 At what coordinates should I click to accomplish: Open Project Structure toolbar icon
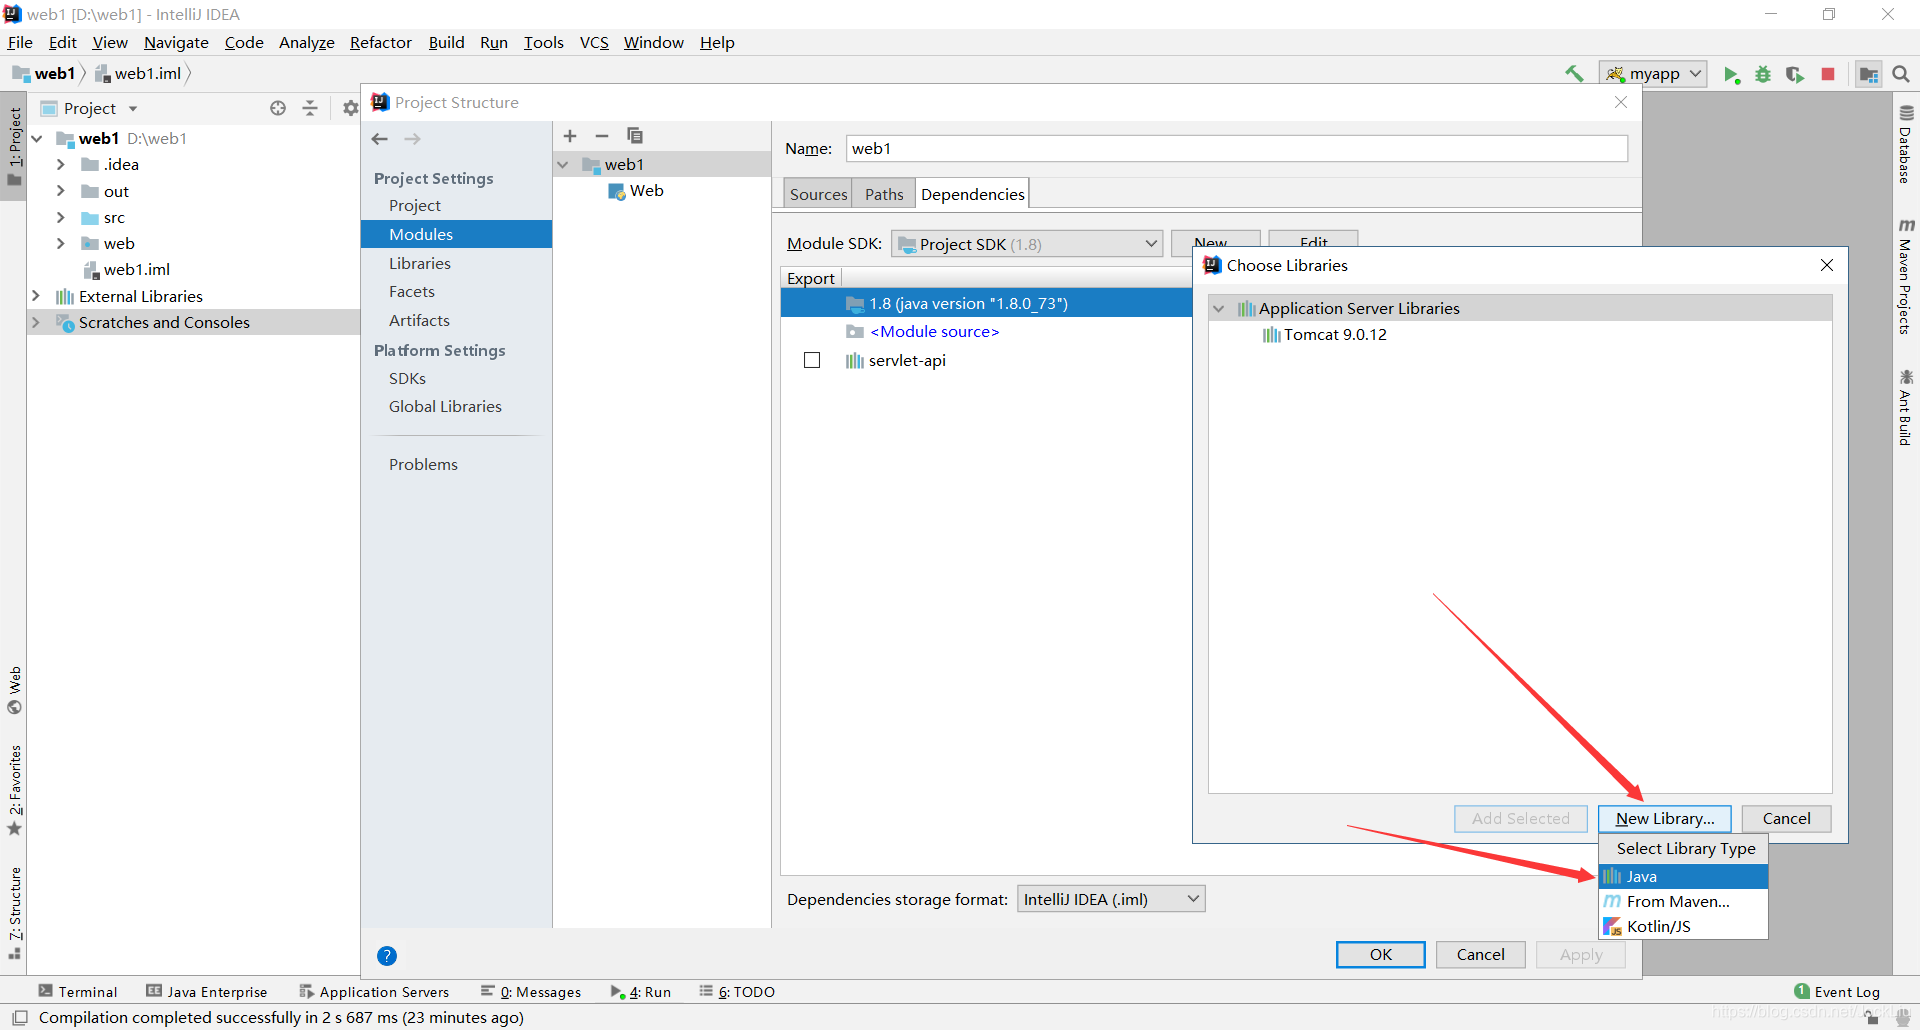point(1868,74)
